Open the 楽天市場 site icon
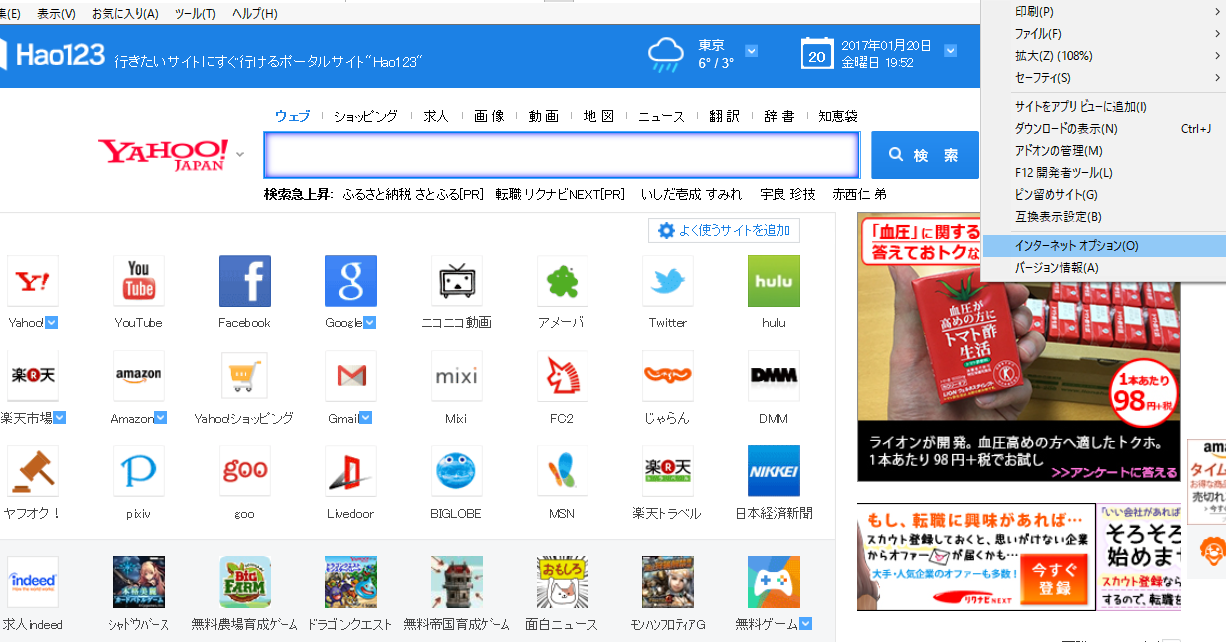Screen dimensions: 1226x642 pos(32,376)
